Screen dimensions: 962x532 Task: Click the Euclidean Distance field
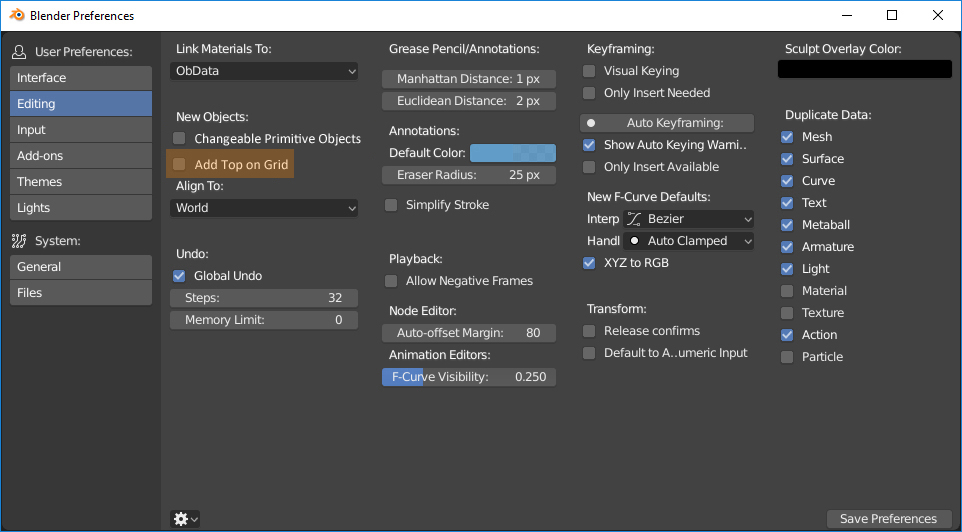pyautogui.click(x=469, y=101)
